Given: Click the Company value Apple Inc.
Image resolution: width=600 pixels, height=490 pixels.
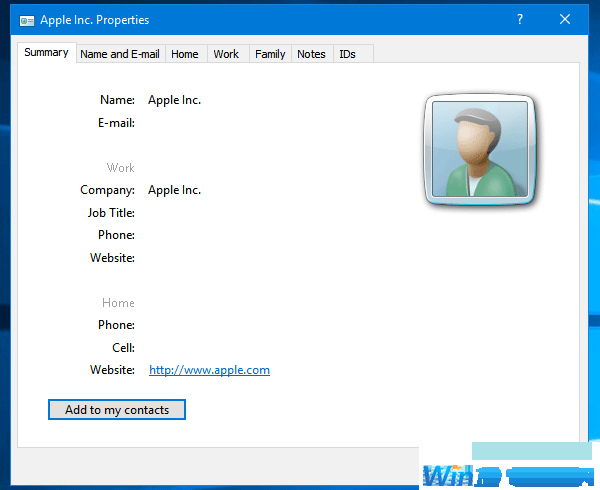Looking at the screenshot, I should point(174,190).
